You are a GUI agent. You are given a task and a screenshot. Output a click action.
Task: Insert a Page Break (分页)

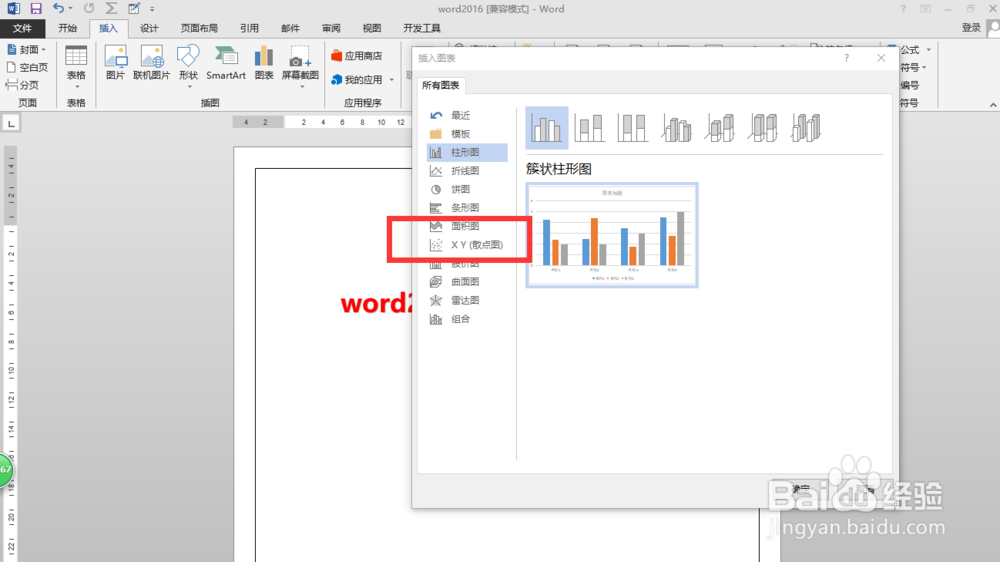(x=22, y=85)
